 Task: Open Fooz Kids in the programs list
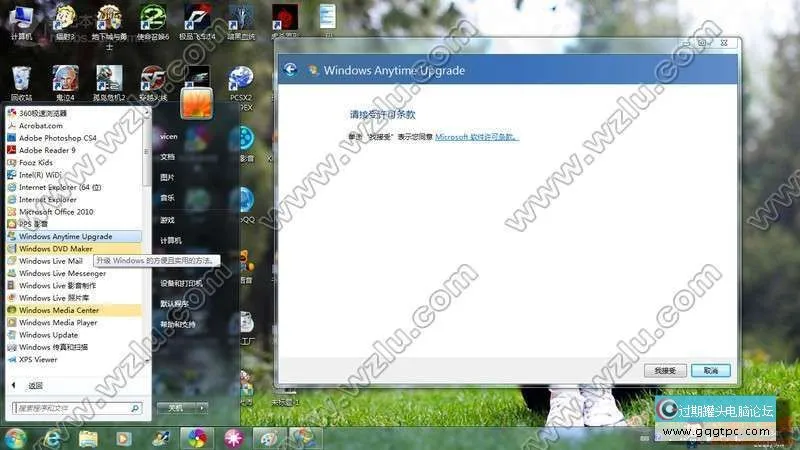[74, 162]
